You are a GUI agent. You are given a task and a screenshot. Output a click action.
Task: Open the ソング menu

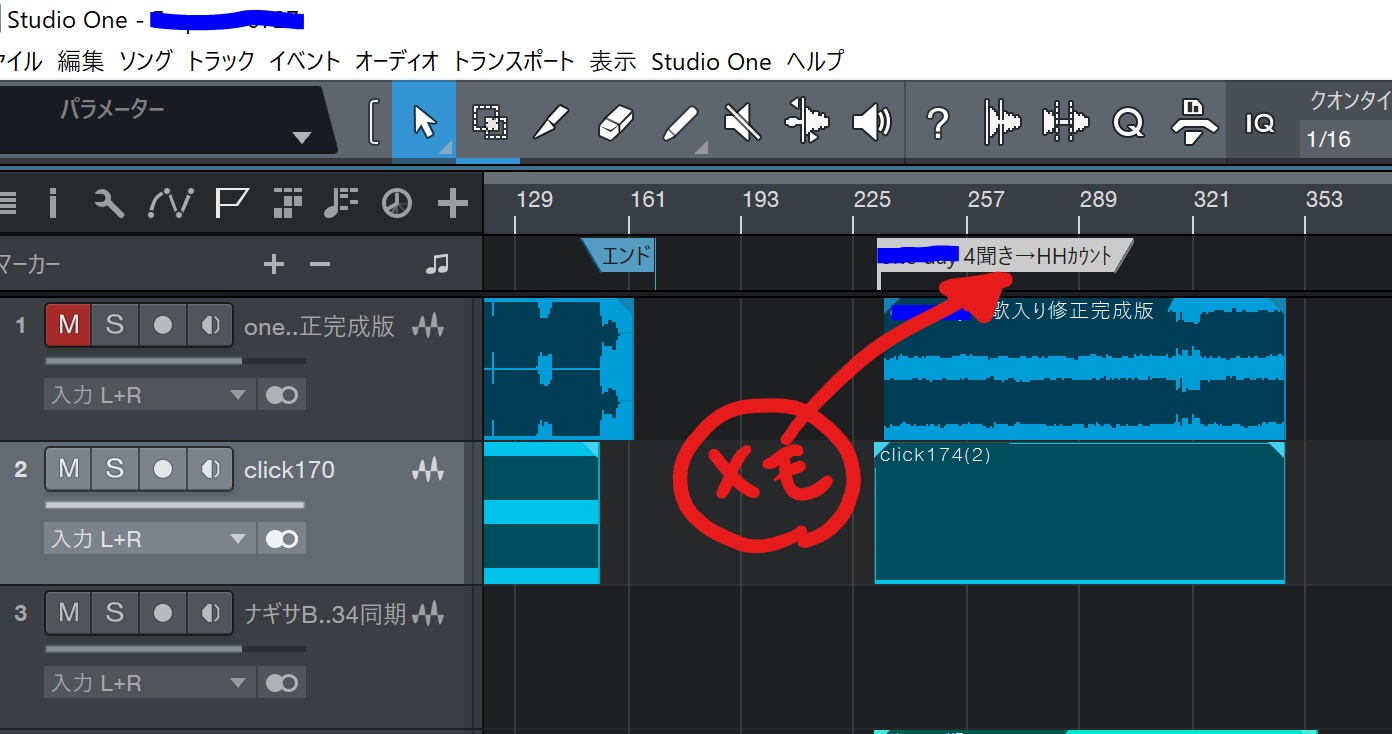(146, 61)
